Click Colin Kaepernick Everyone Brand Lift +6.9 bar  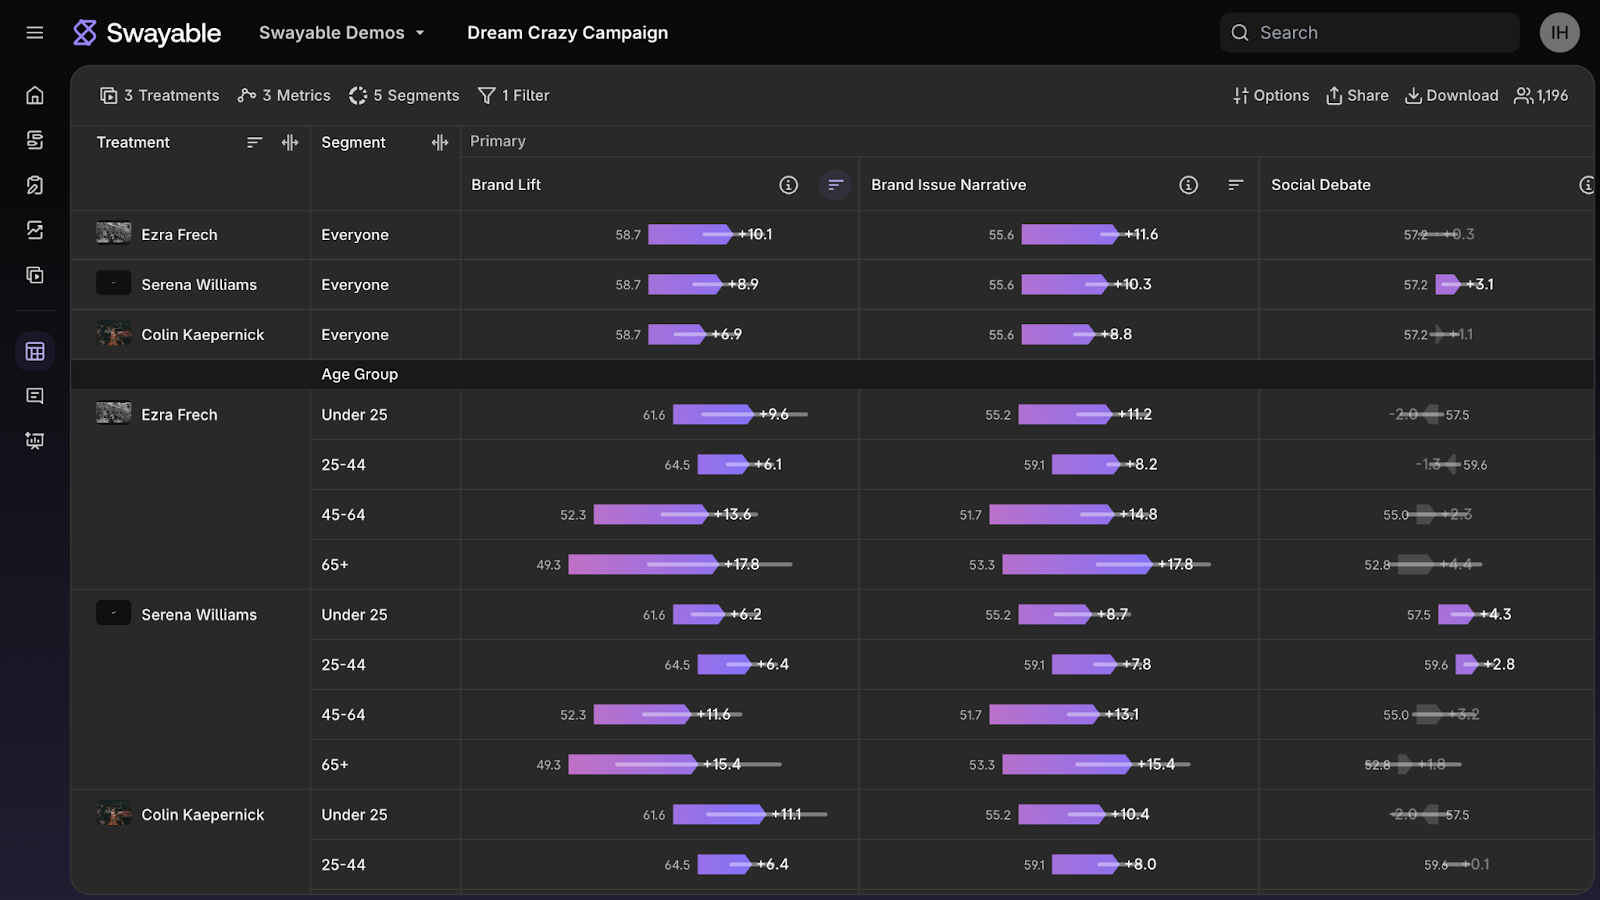tap(678, 335)
